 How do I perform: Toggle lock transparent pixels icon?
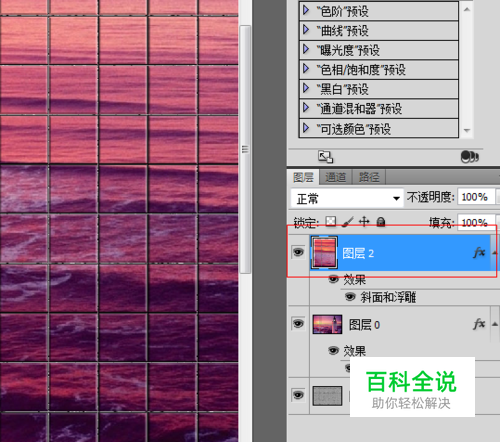(331, 221)
